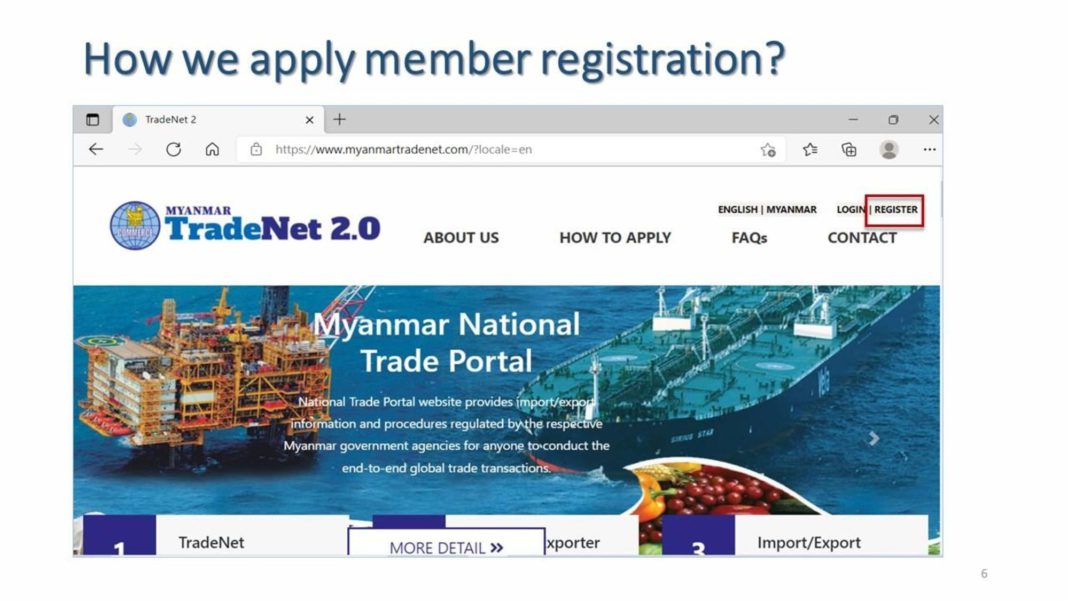Click the REGISTER link
Screen dimensions: 1068x601
tap(896, 209)
